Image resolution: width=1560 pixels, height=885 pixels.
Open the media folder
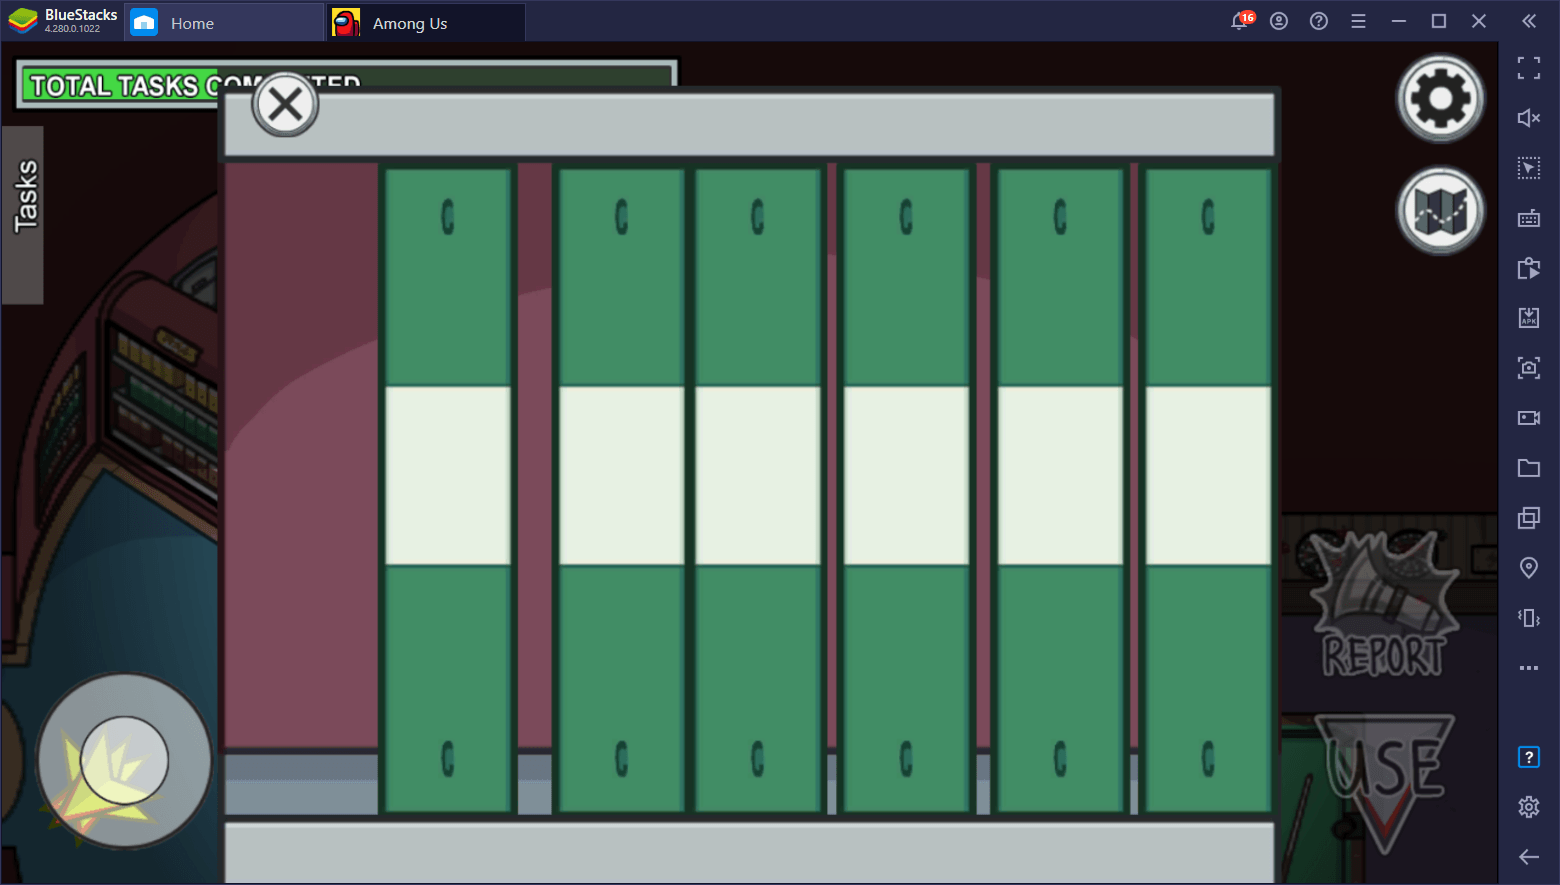[1529, 468]
